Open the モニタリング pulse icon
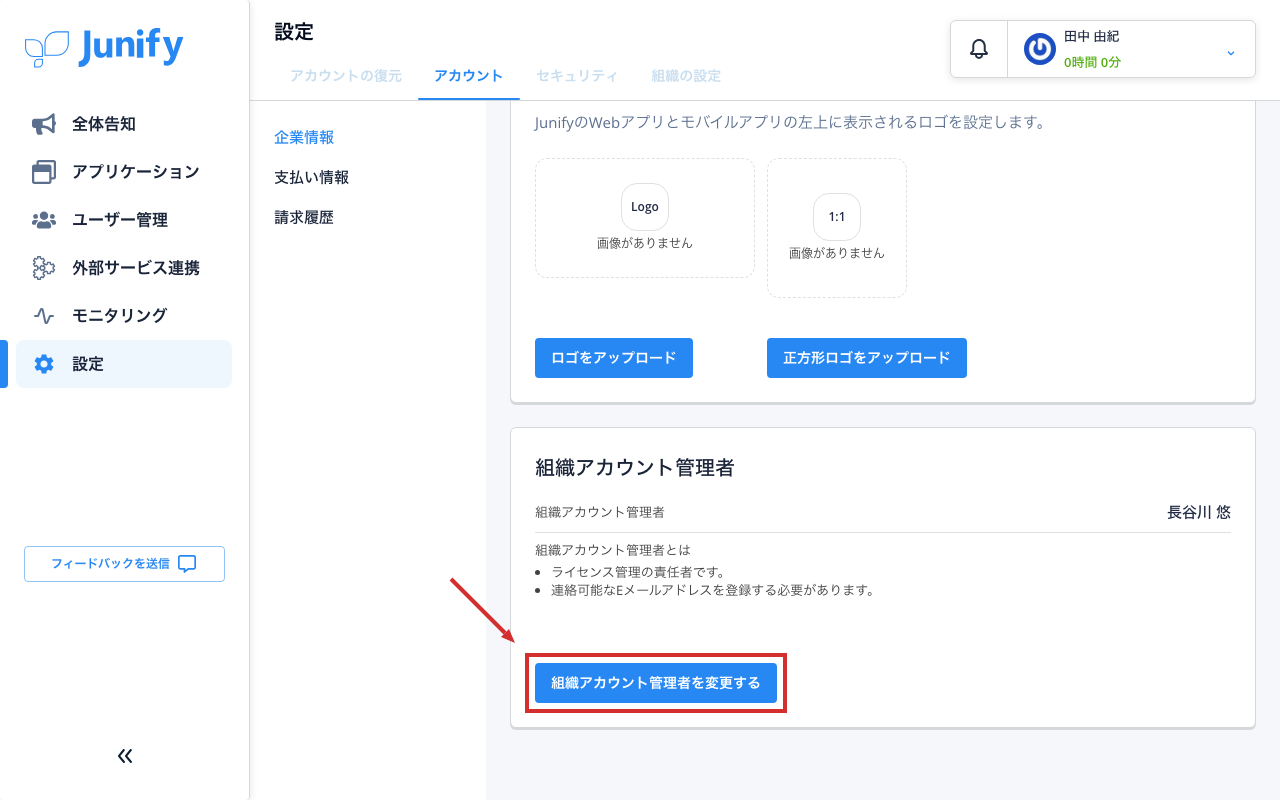Viewport: 1280px width, 800px height. 44,316
